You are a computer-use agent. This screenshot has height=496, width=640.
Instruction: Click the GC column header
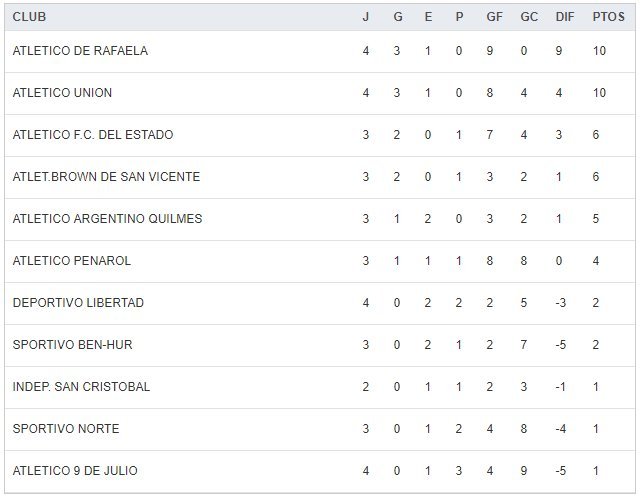pos(529,17)
